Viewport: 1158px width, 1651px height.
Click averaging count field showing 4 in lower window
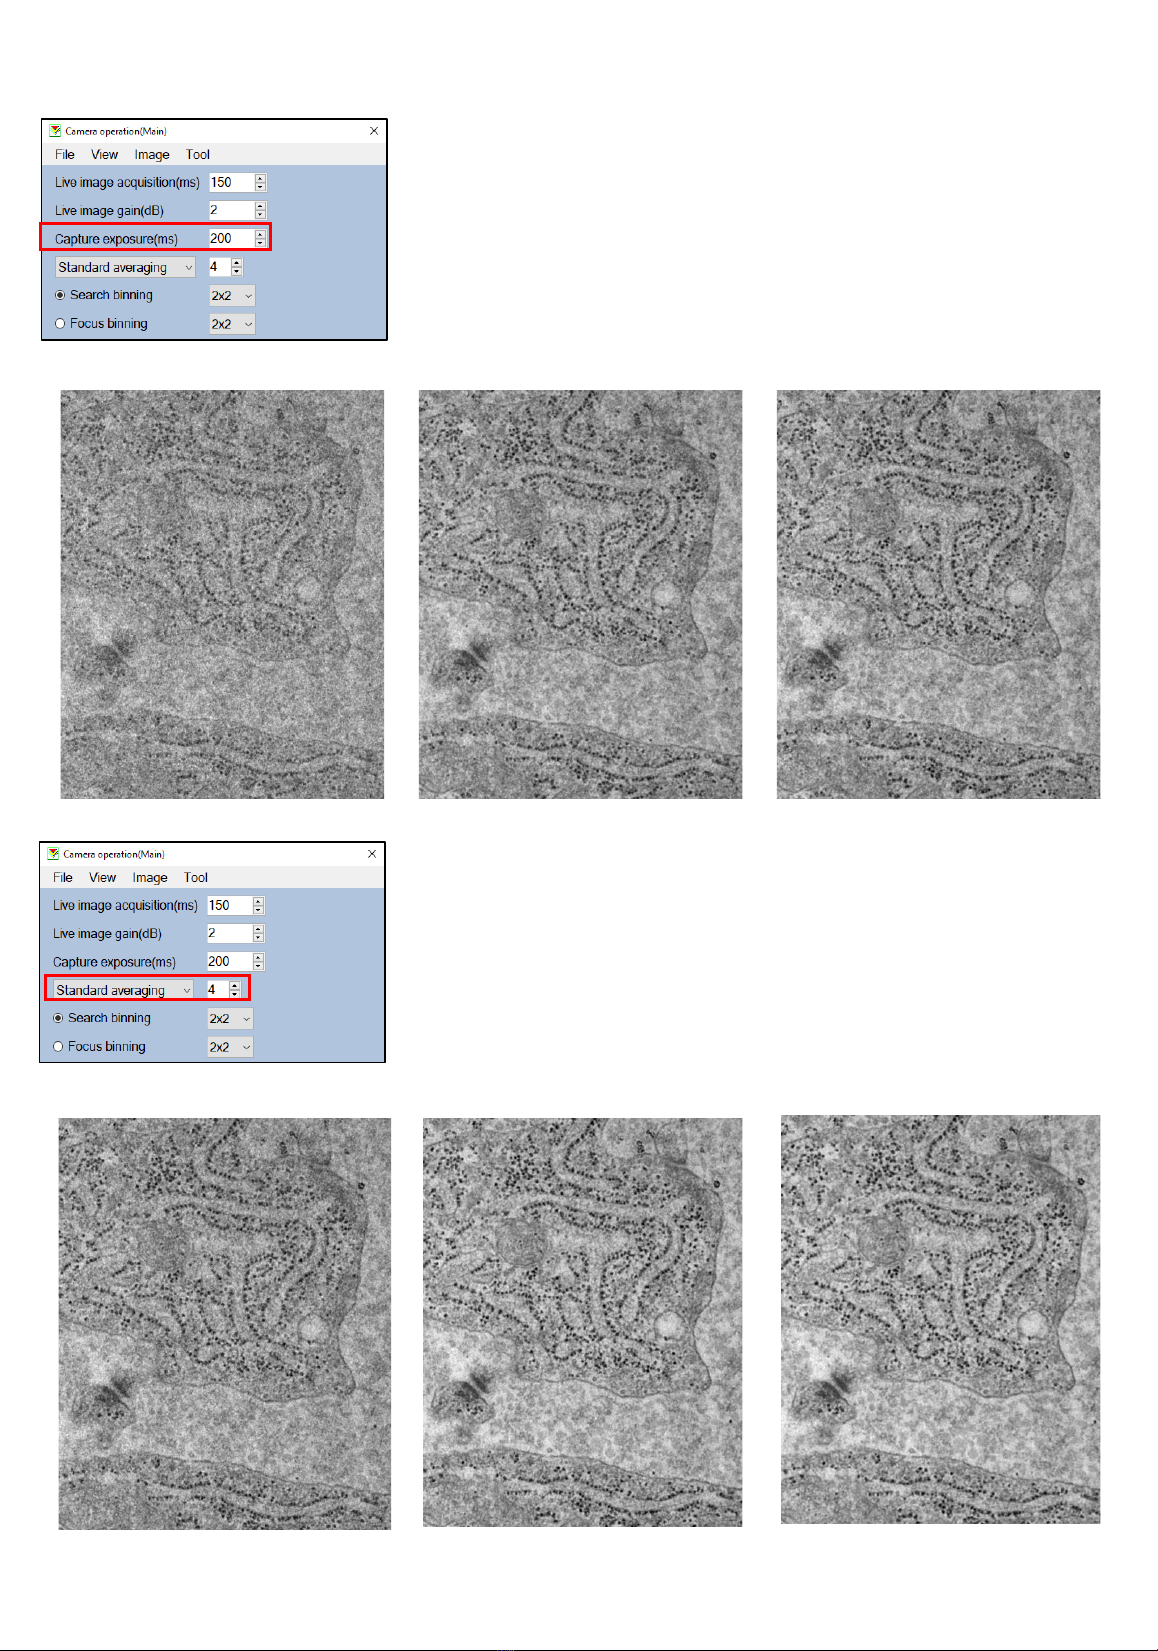pyautogui.click(x=217, y=990)
